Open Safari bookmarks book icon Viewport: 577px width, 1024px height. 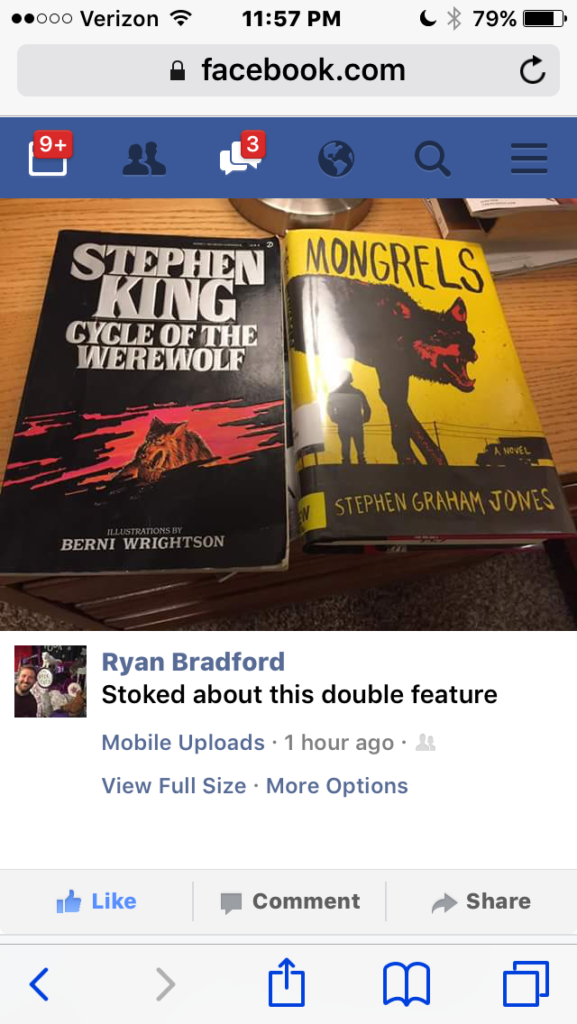point(406,985)
